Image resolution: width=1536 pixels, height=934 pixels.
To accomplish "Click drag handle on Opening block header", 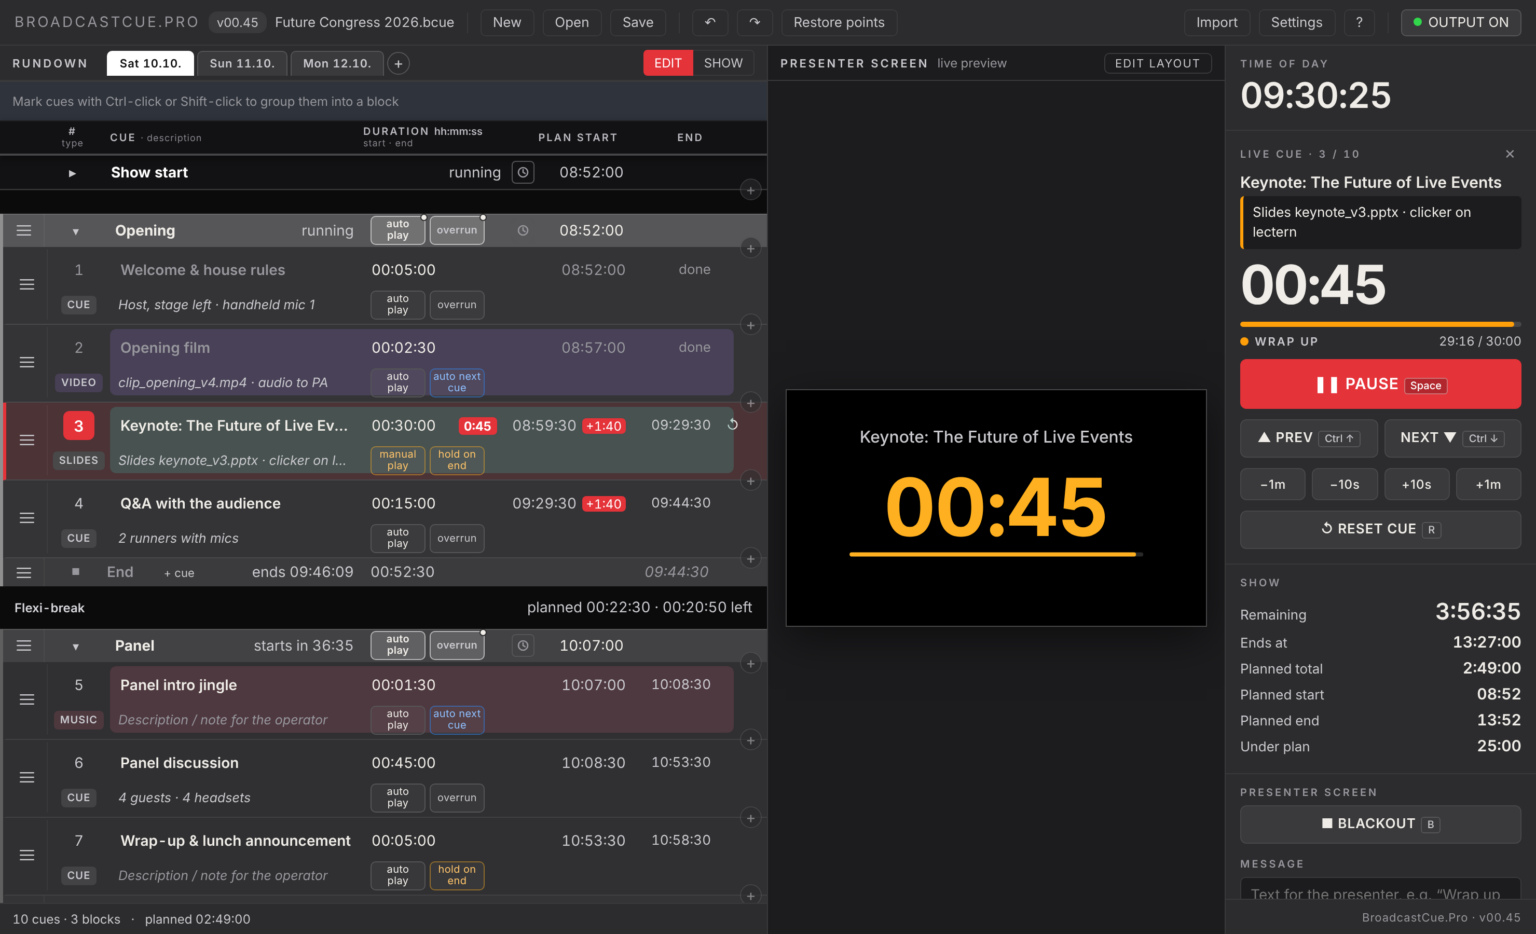I will click(24, 230).
